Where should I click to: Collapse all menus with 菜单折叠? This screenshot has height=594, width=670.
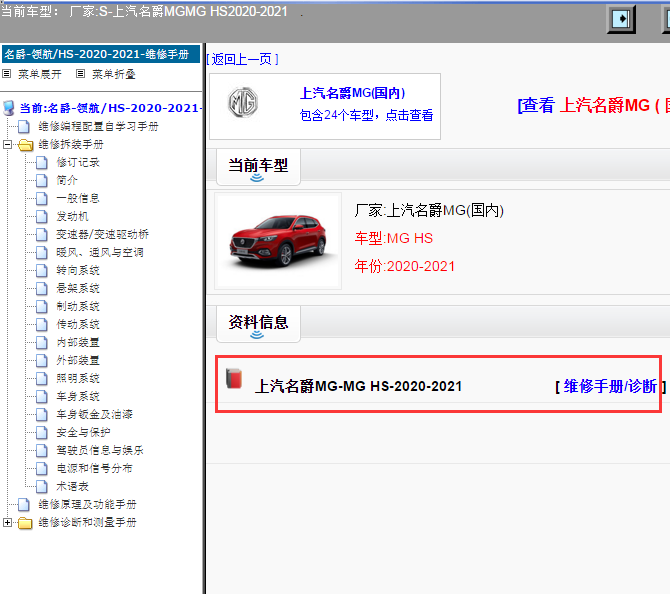(x=114, y=74)
